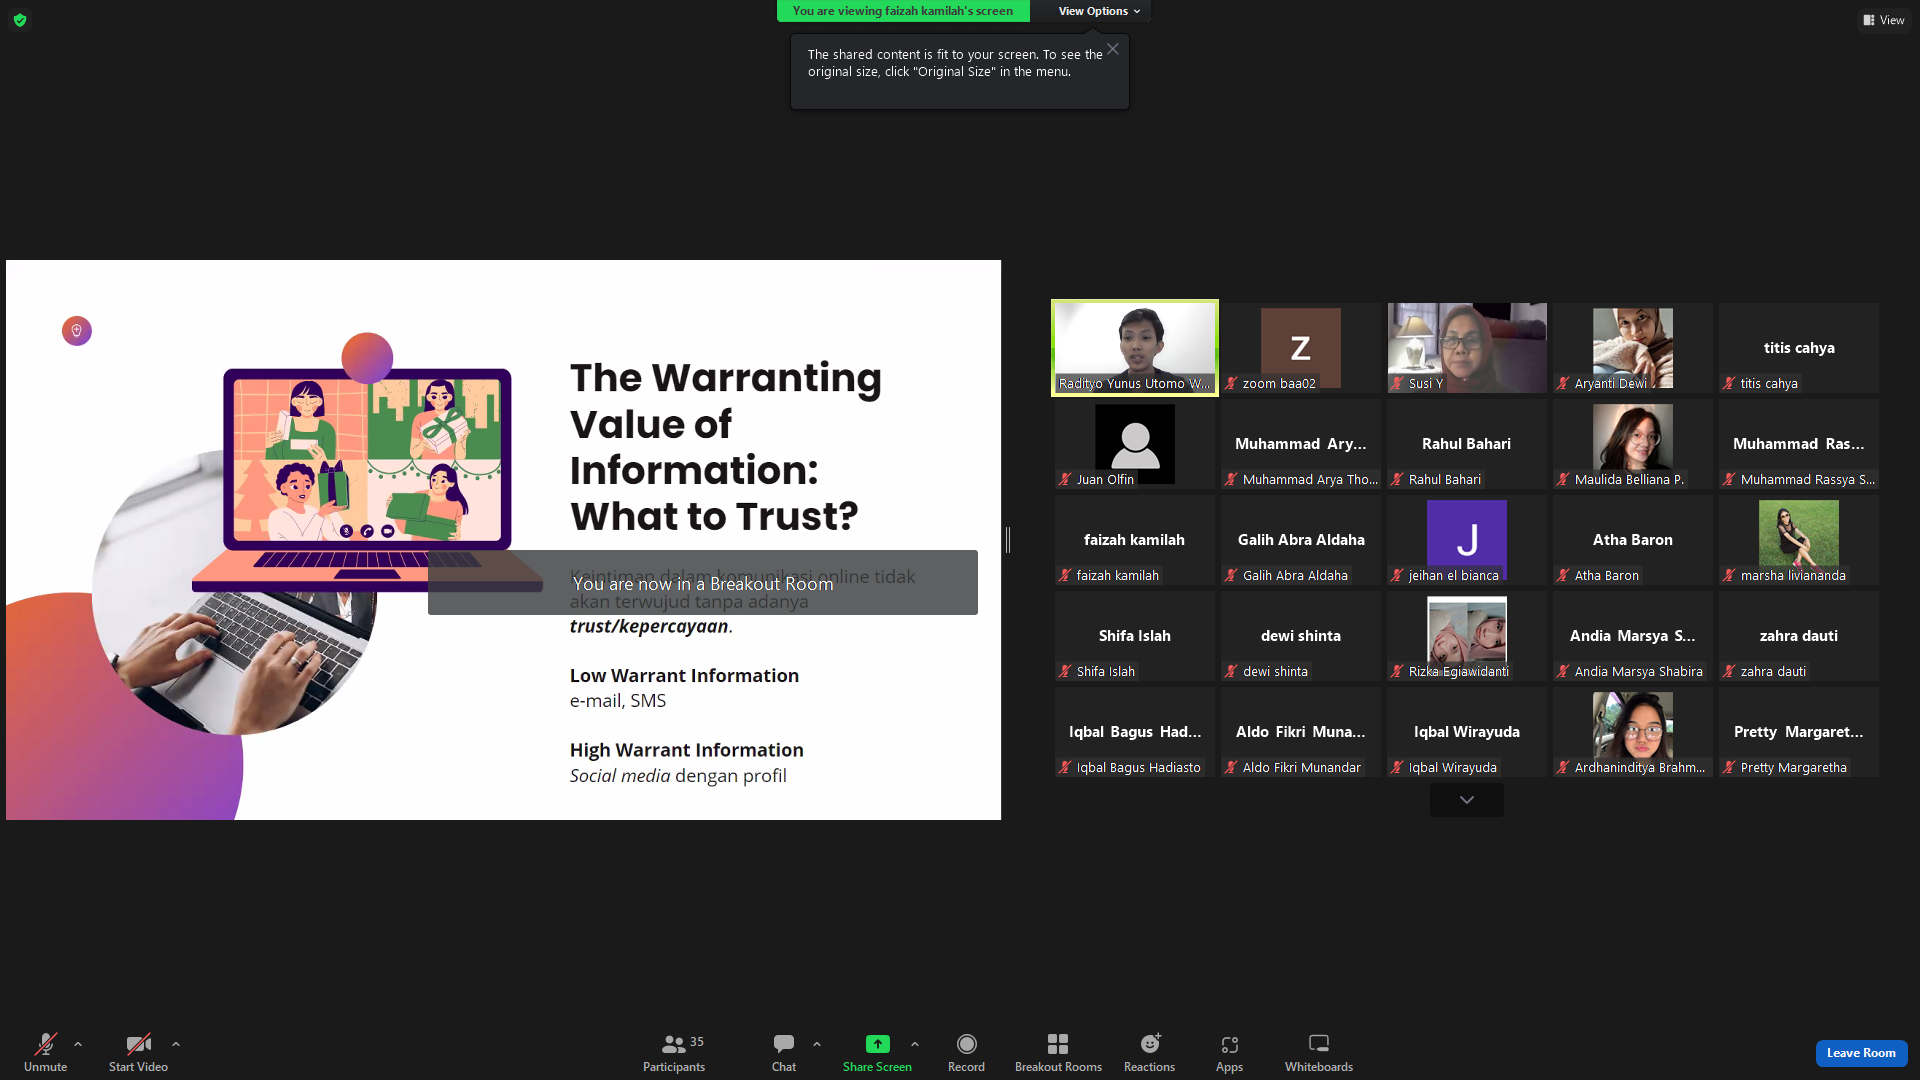Select Maulida Belliana P. video tile
This screenshot has width=1920, height=1080.
[1633, 444]
